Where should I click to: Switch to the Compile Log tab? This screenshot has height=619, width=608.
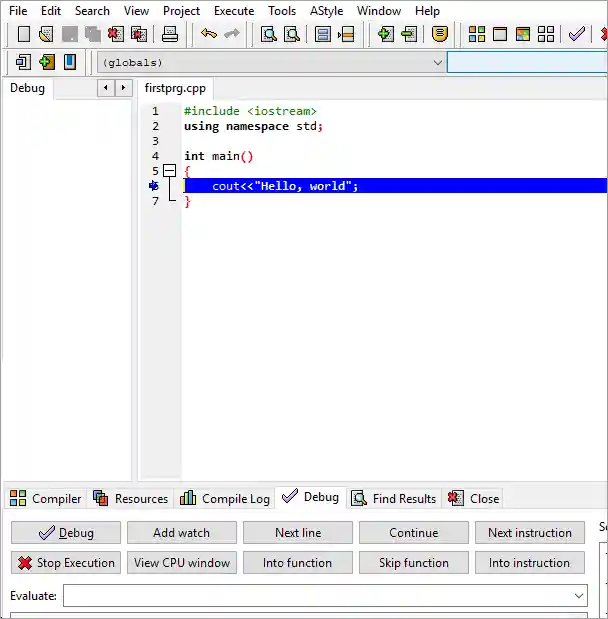[225, 499]
